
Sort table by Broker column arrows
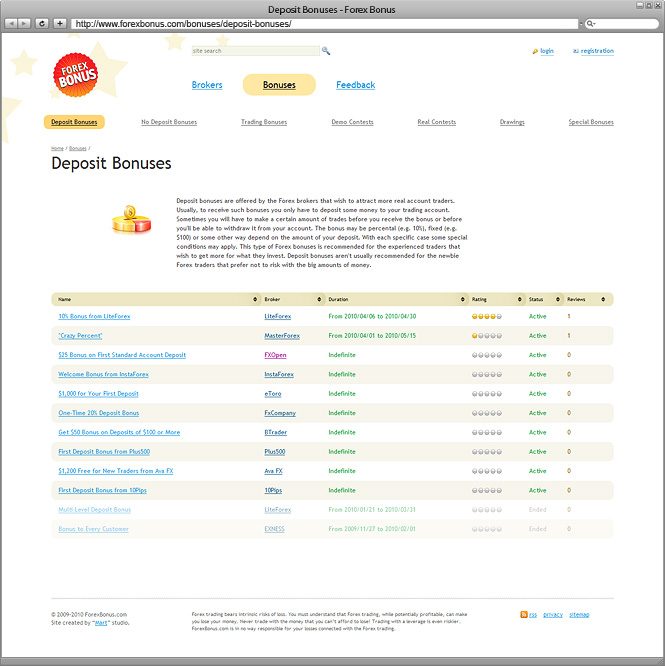[x=319, y=299]
